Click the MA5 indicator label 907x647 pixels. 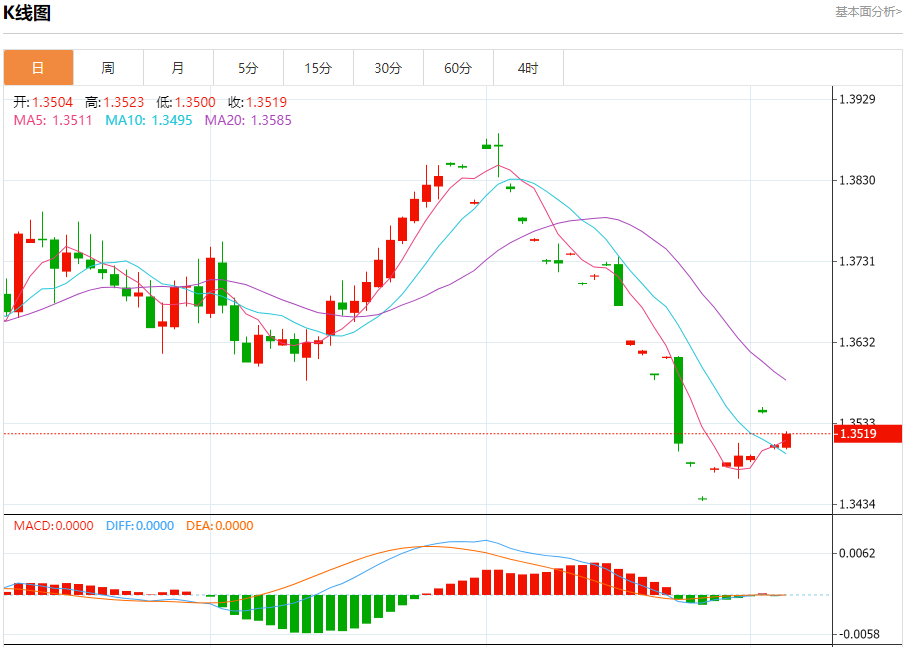pos(52,120)
